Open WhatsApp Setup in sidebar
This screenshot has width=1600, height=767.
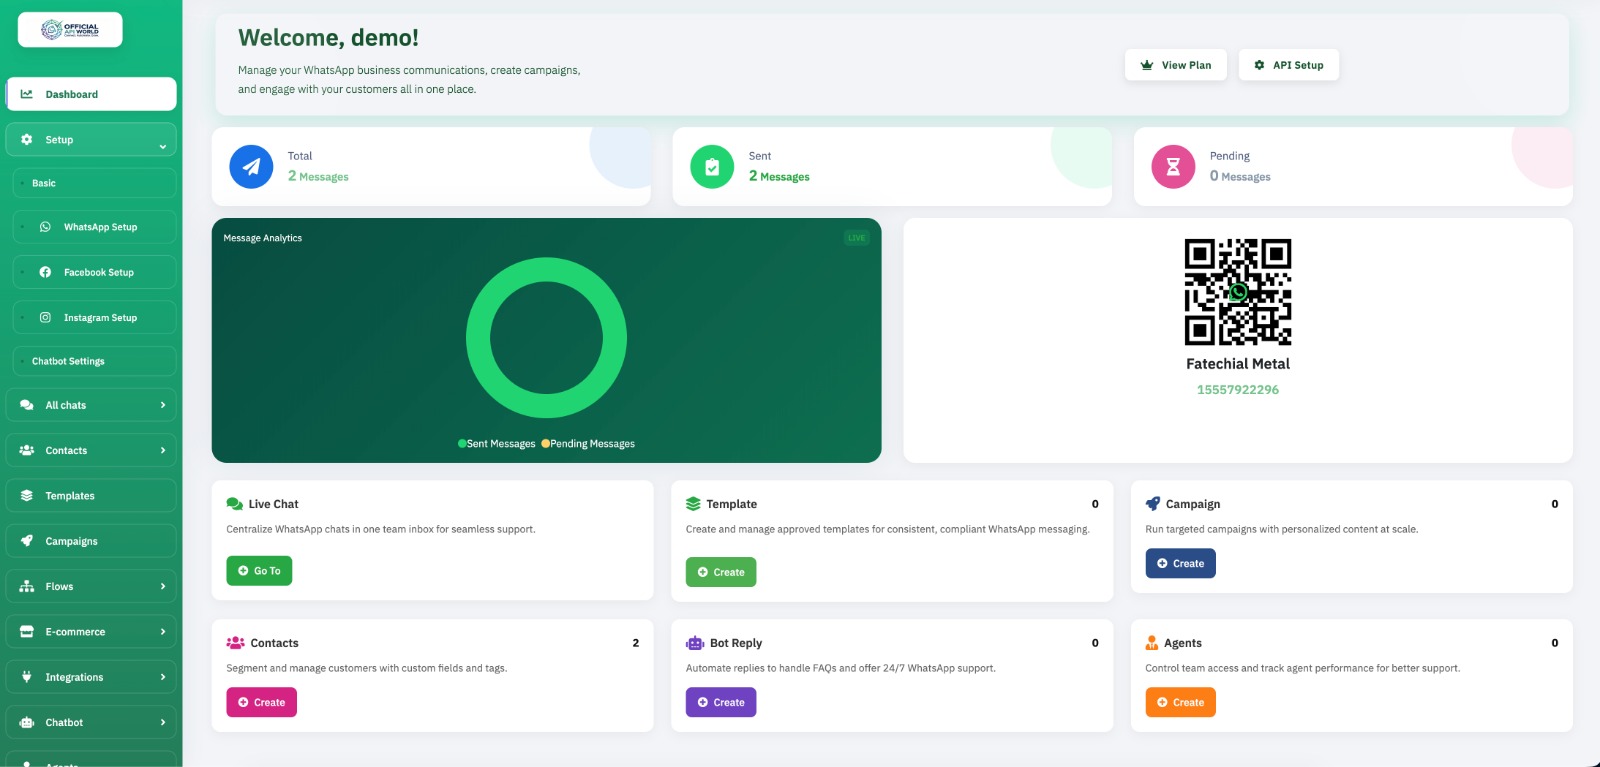pyautogui.click(x=95, y=227)
